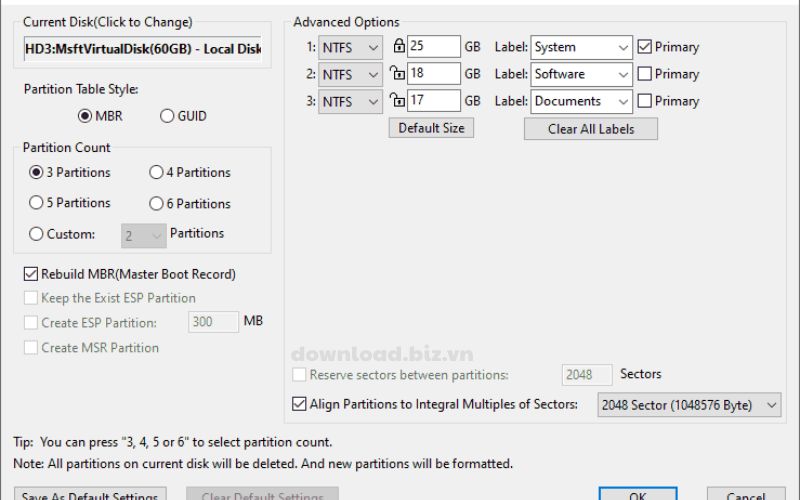Click the lock icon for partition 1 size
This screenshot has height=500, width=800.
pos(399,47)
